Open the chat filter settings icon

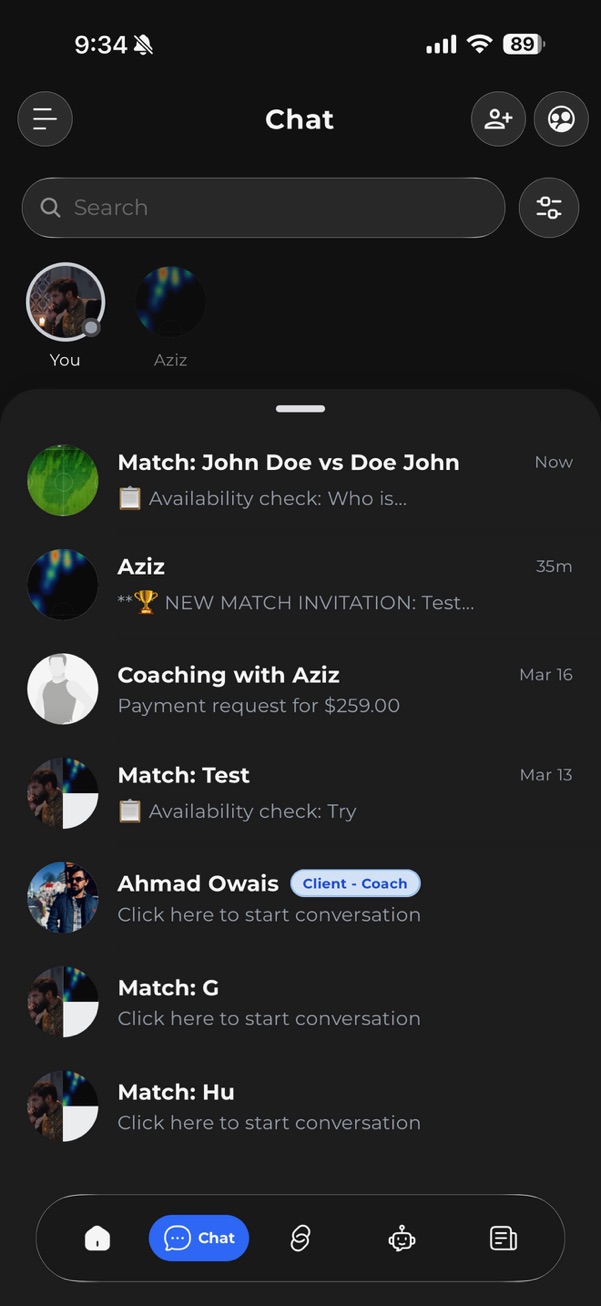[549, 208]
